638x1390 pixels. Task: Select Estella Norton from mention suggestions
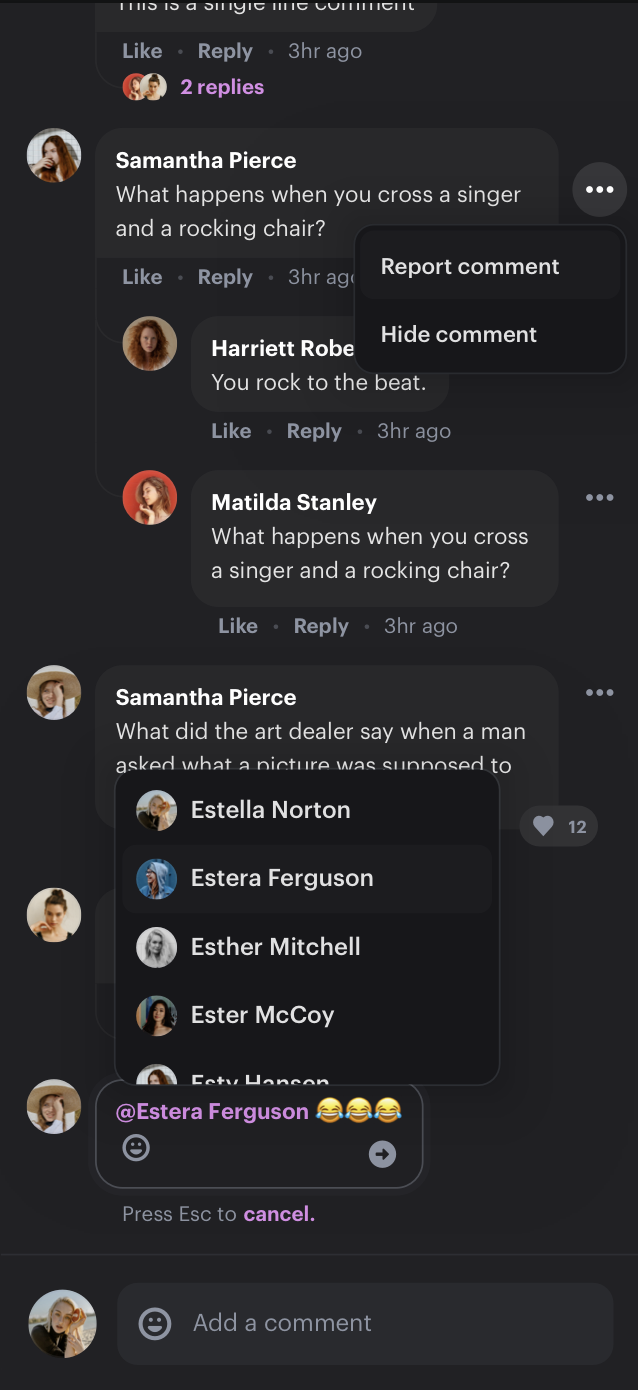(x=270, y=810)
